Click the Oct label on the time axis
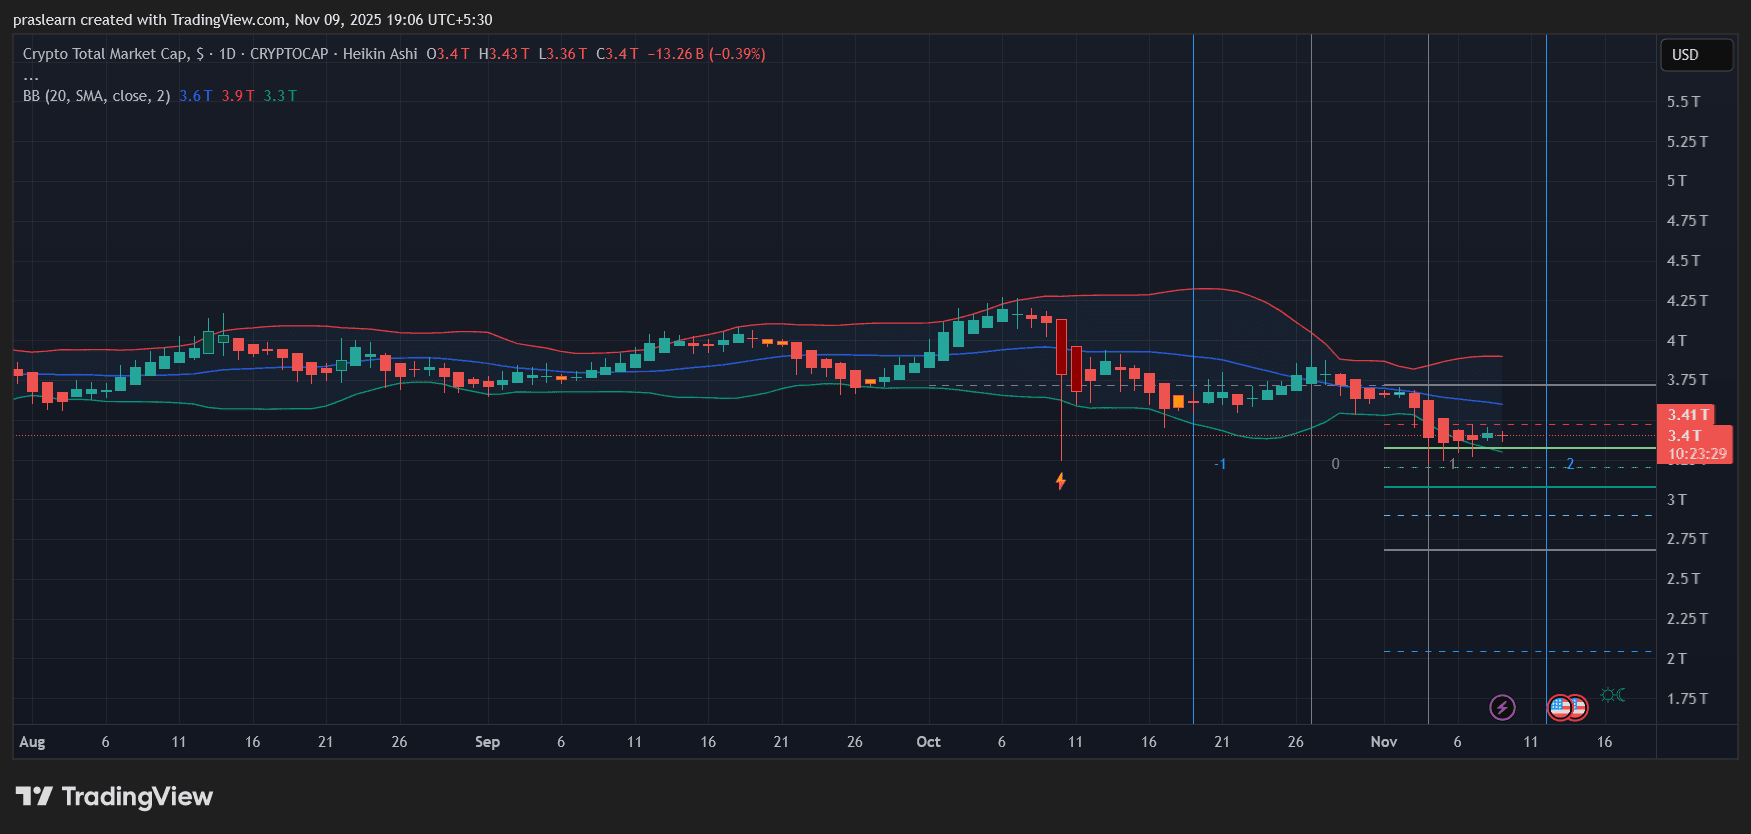 [928, 742]
